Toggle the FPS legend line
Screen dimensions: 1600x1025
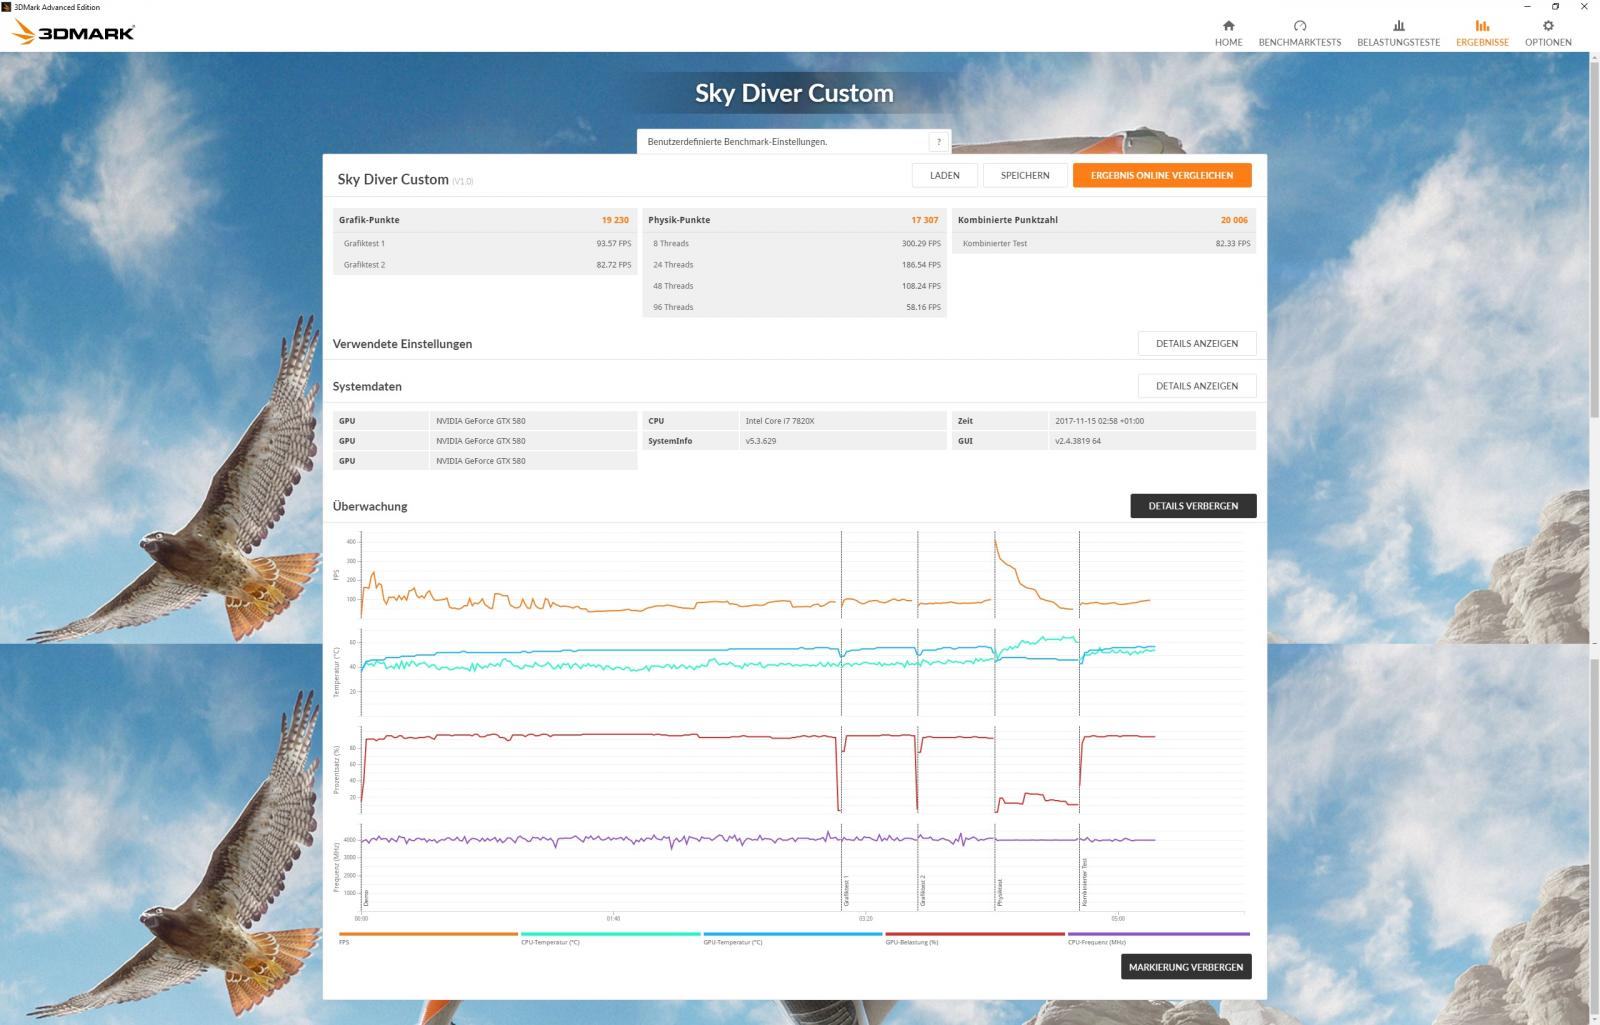(428, 934)
